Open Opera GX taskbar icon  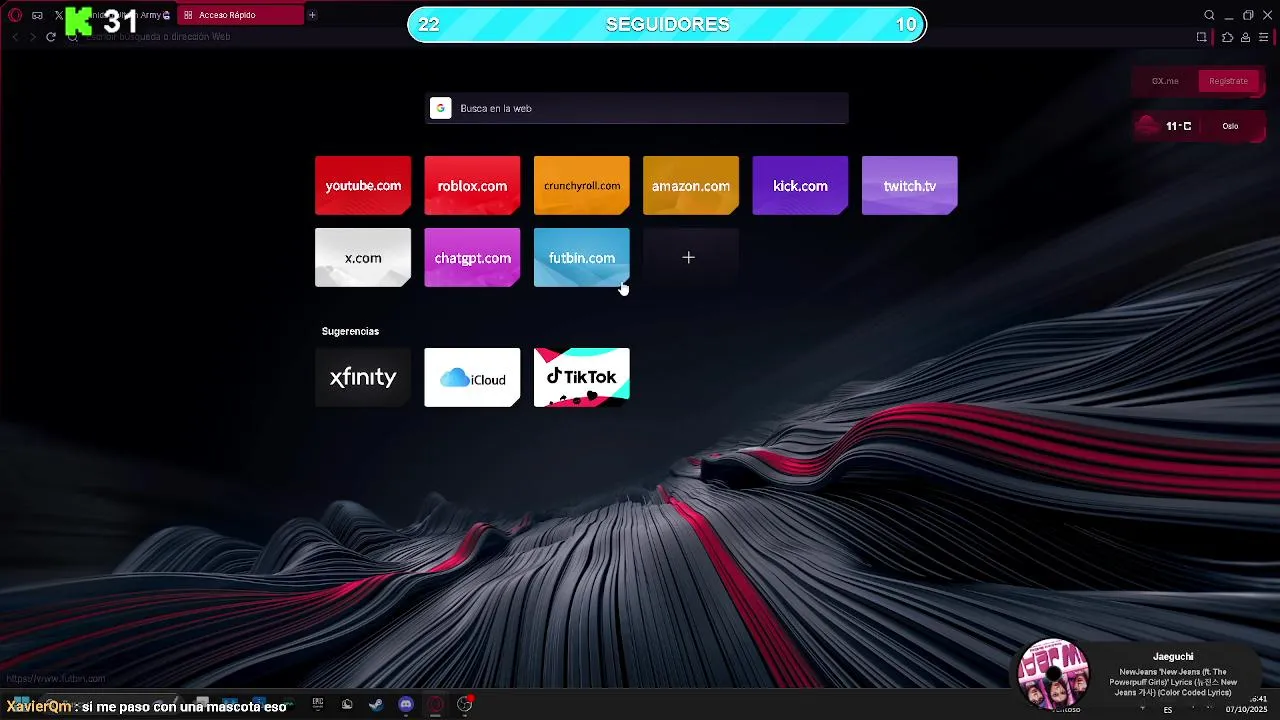[435, 704]
